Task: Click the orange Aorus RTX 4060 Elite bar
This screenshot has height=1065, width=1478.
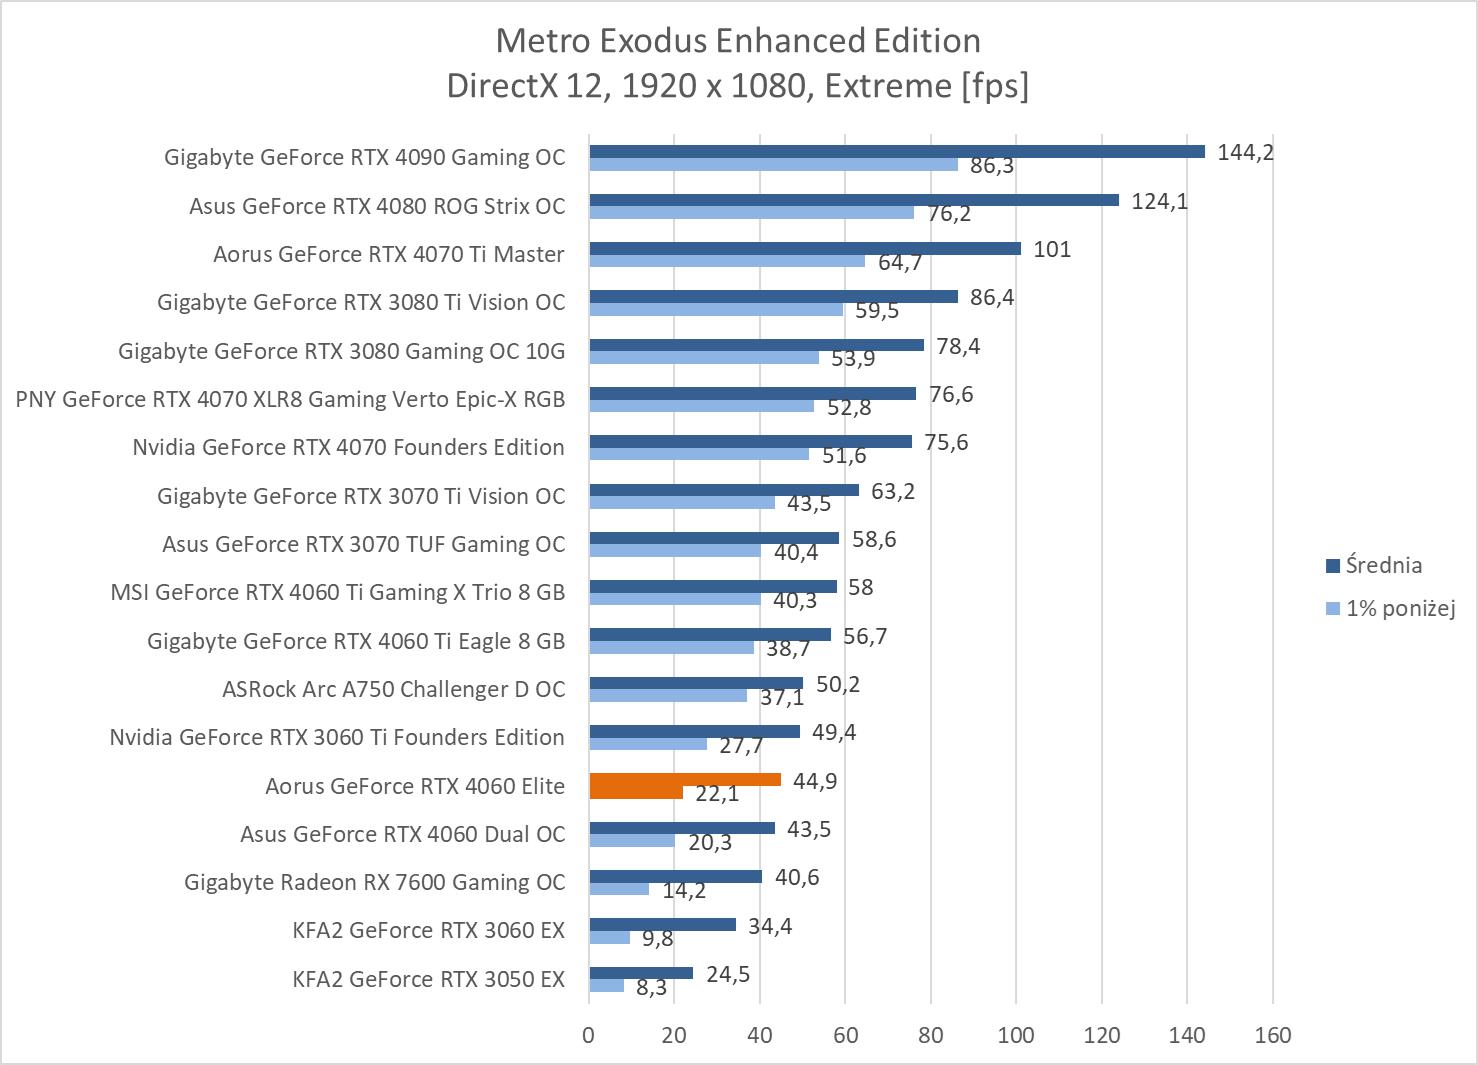Action: coord(684,780)
